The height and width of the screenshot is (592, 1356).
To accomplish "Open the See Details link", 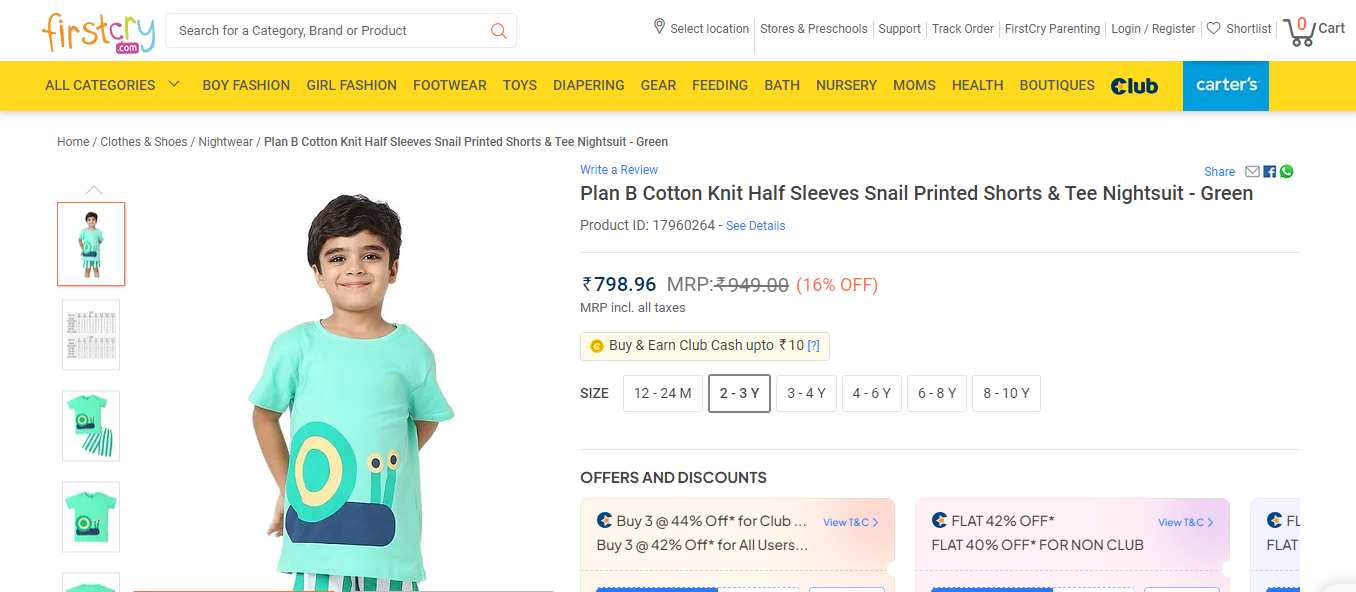I will [755, 226].
